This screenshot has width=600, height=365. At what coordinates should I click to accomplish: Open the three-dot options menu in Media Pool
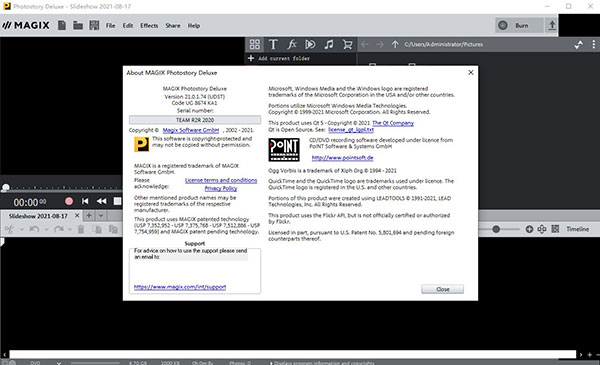(x=593, y=44)
